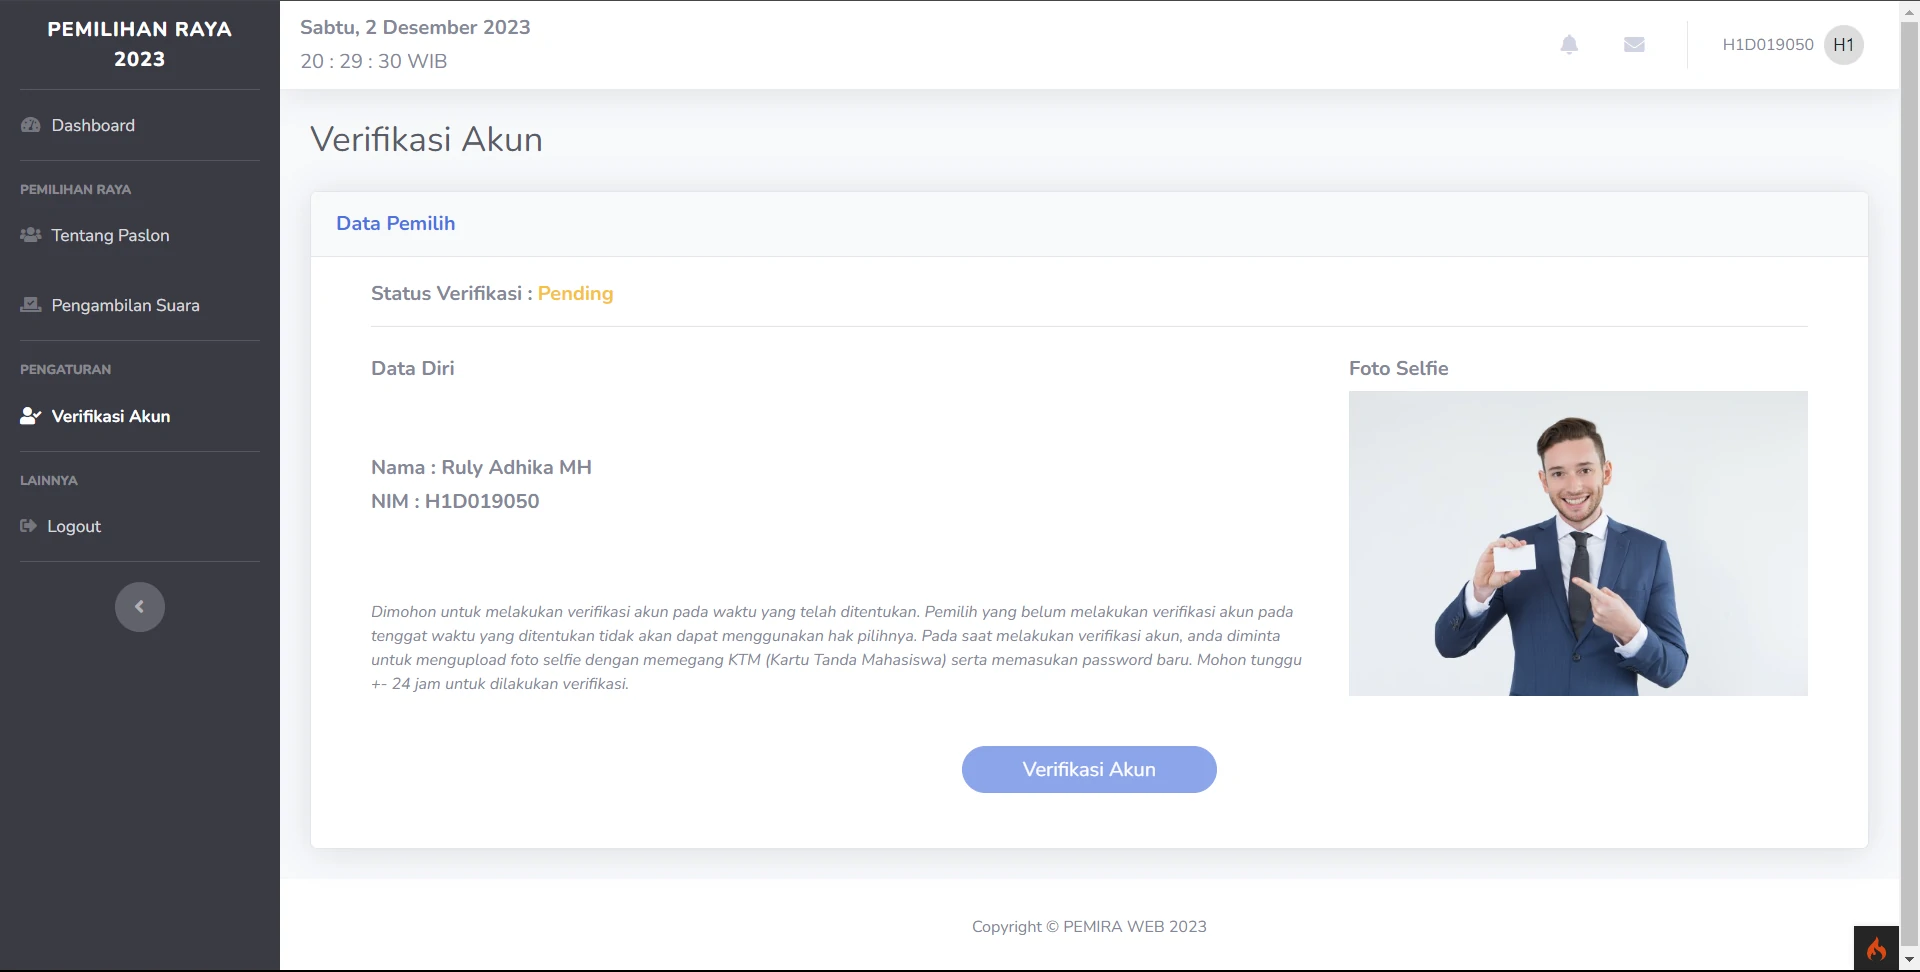Click the Pengambilan Suara ballot icon
The width and height of the screenshot is (1920, 972).
click(x=31, y=305)
